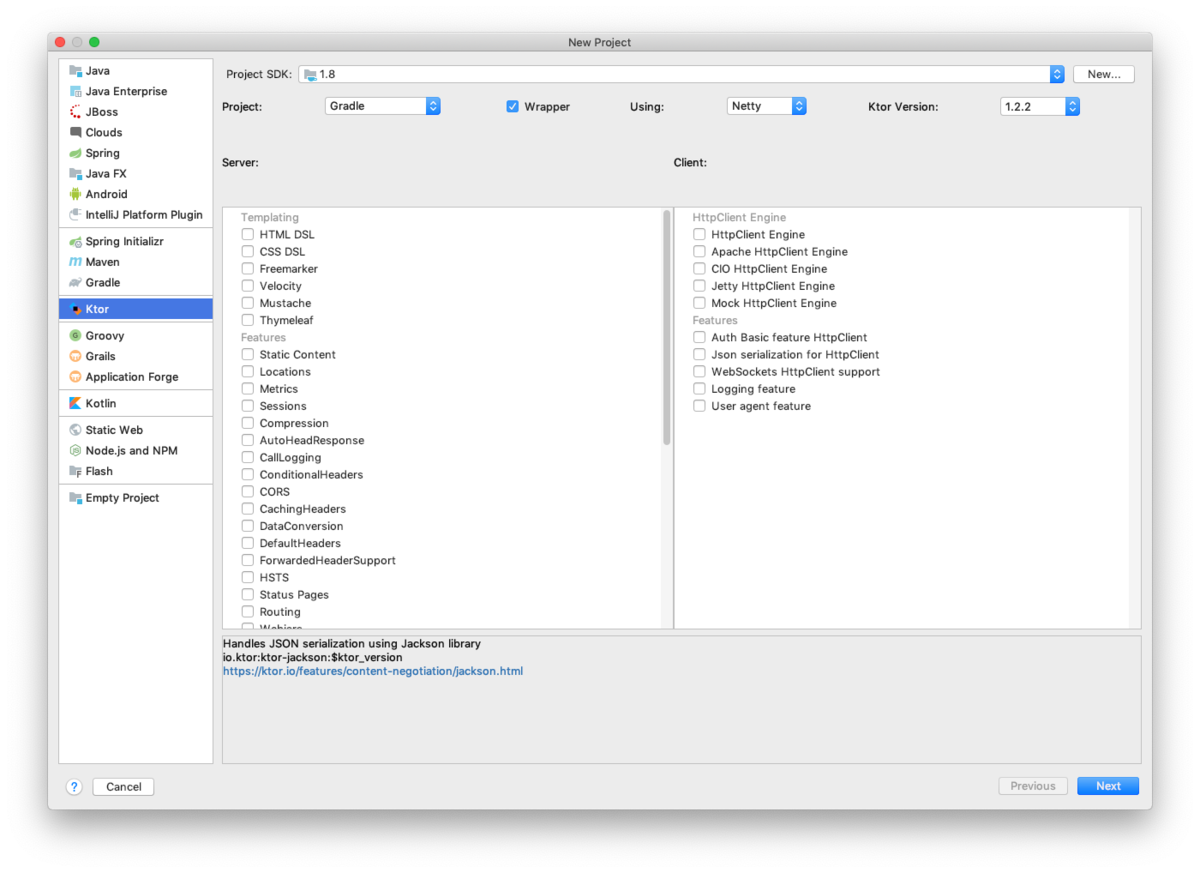Select the Grails icon

pyautogui.click(x=75, y=356)
